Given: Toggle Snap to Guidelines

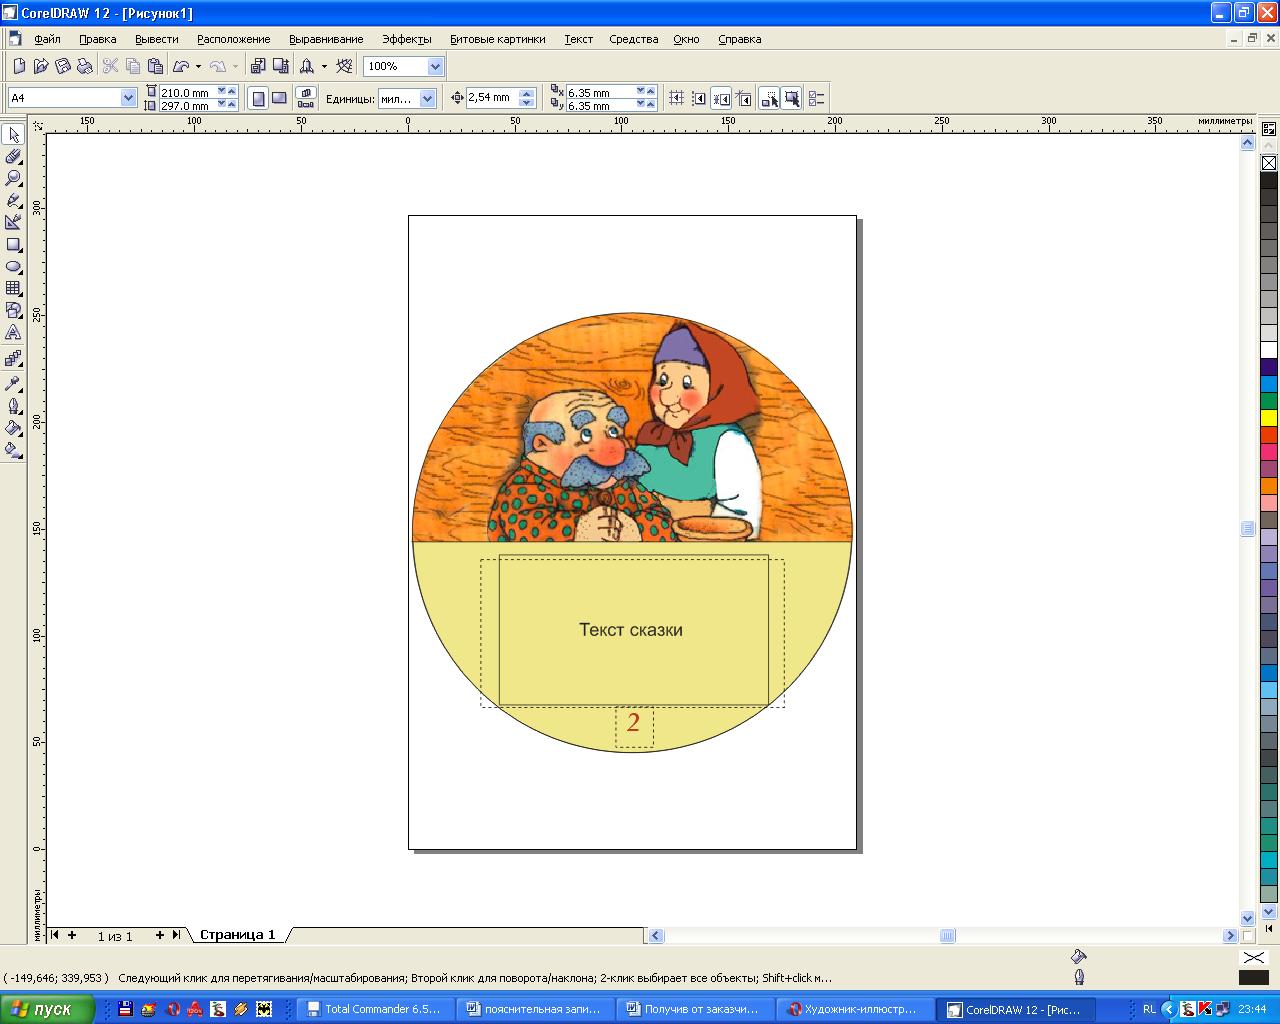Looking at the screenshot, I should 699,98.
